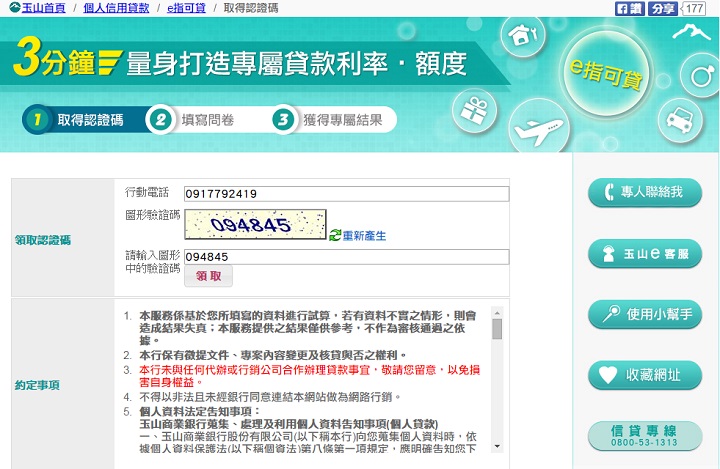Click the ring bubble icon
This screenshot has width=720, height=469.
(701, 76)
